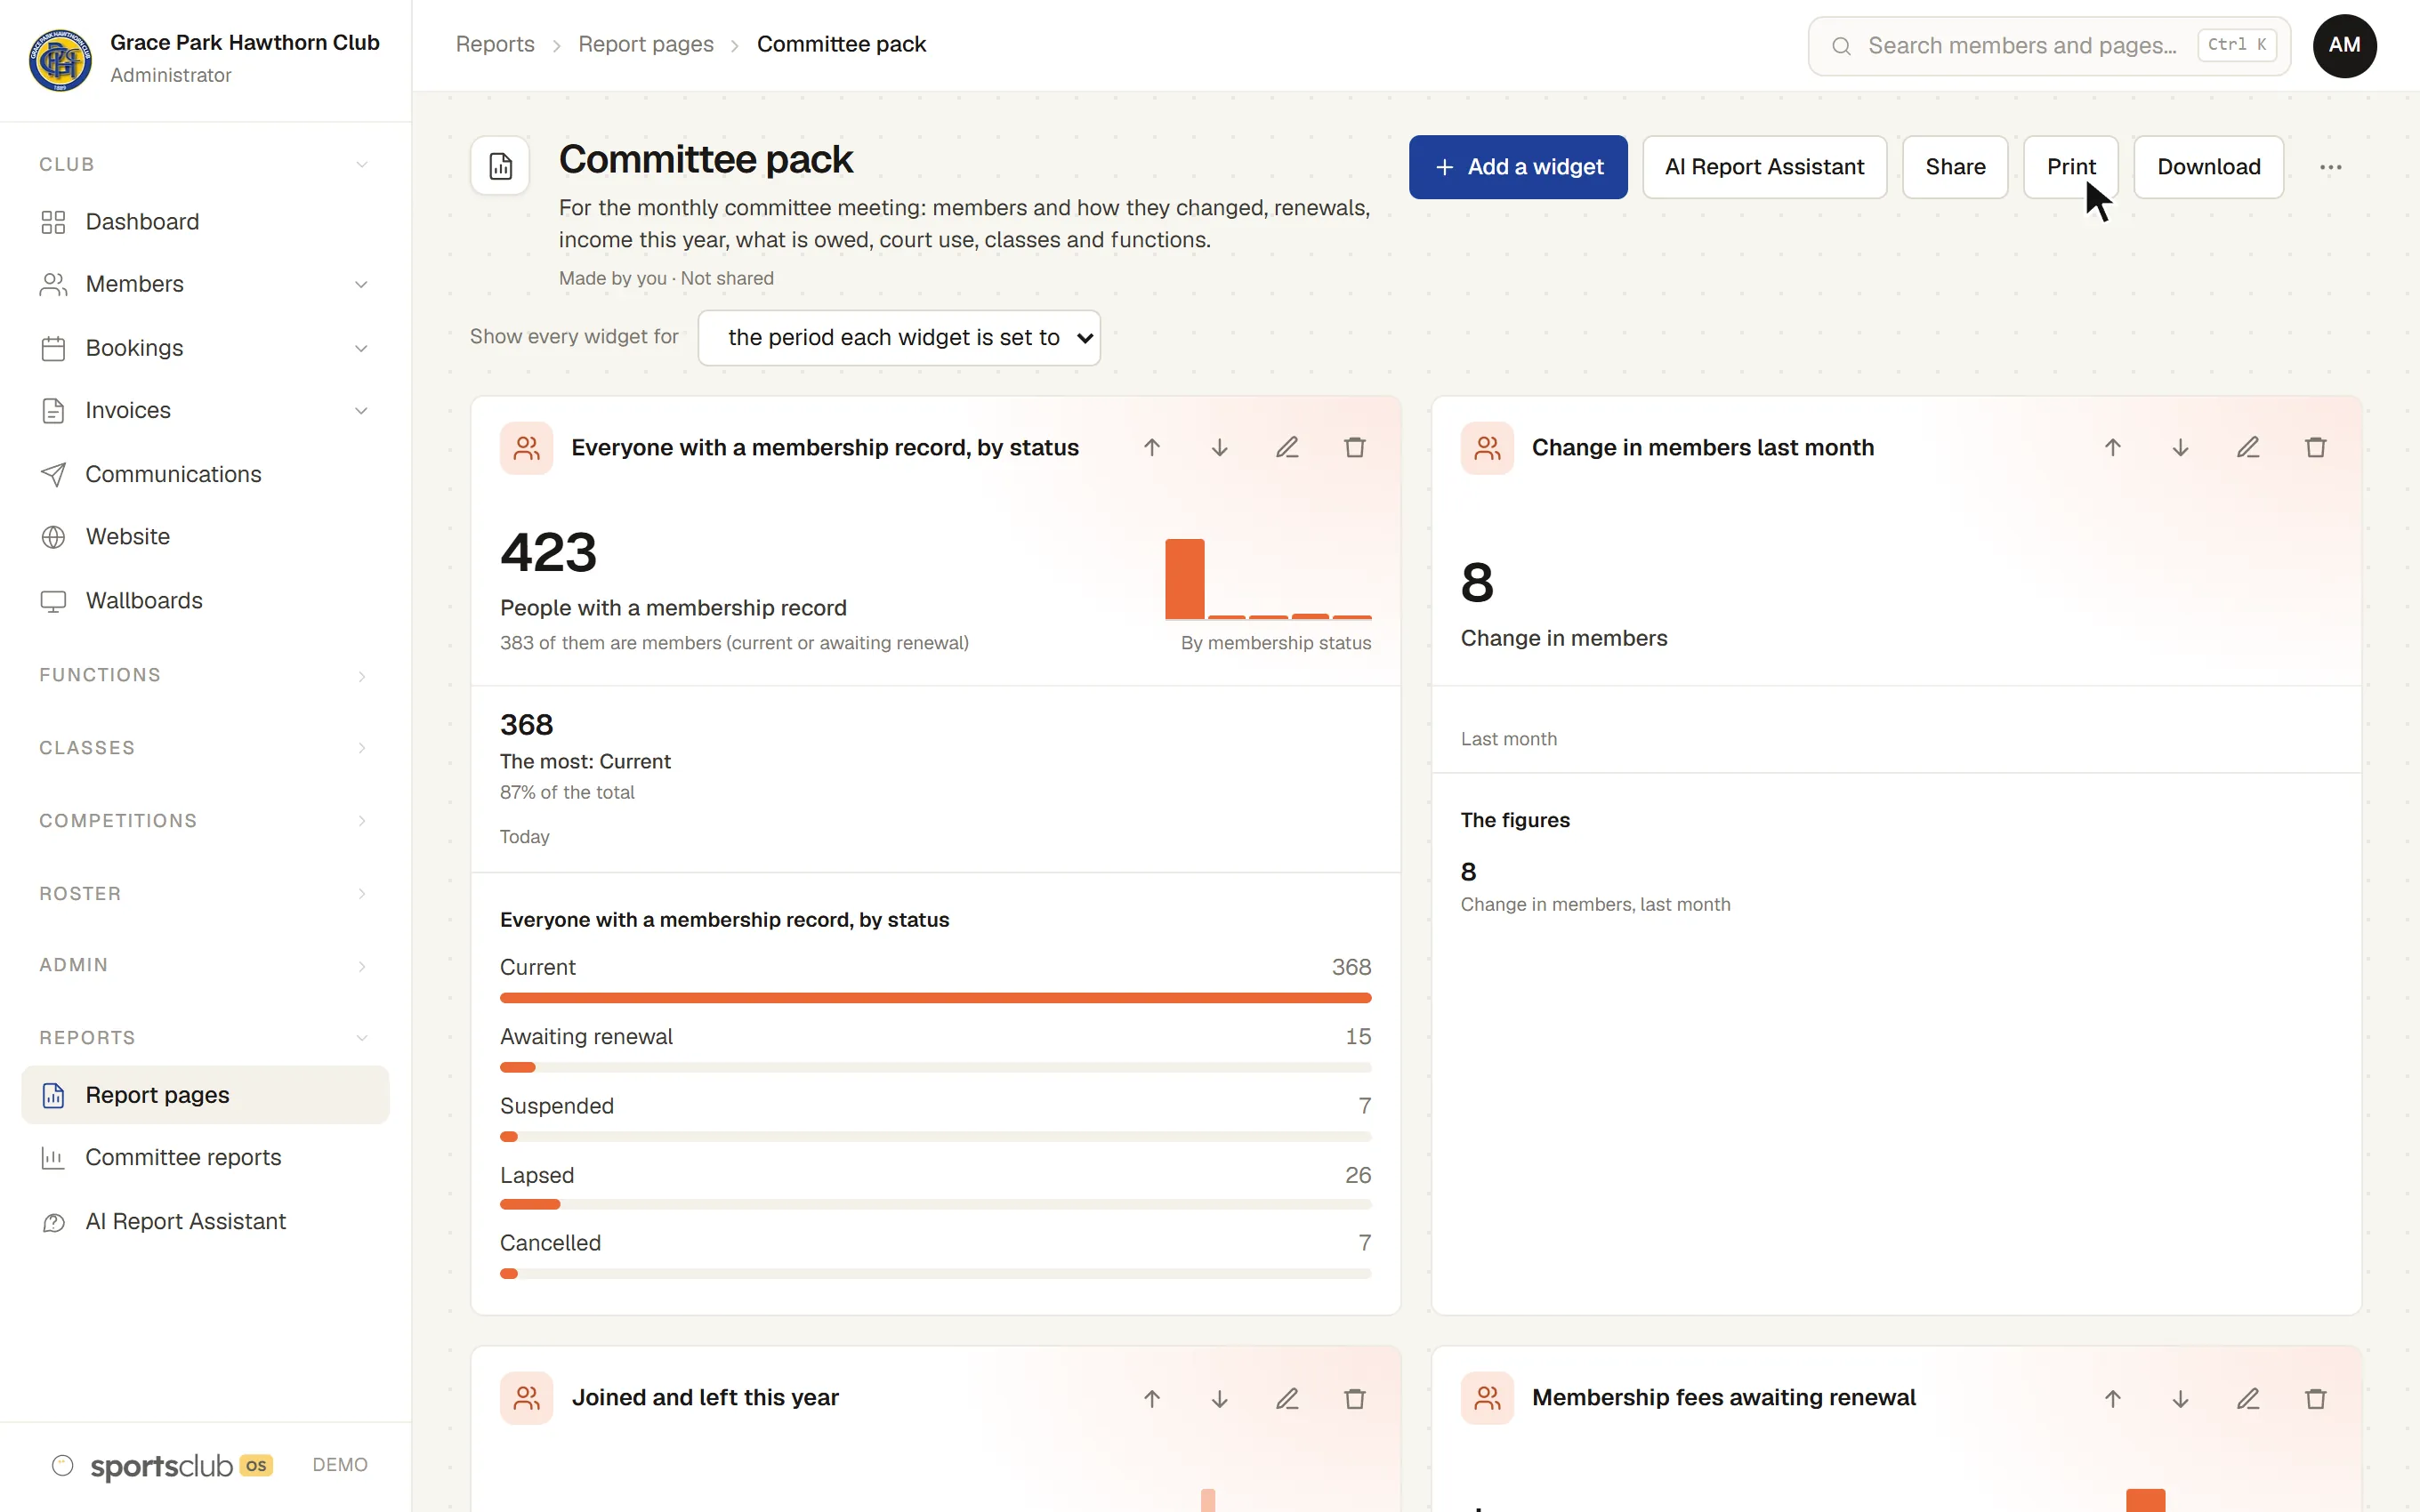Move 'Everyone with a membership record' widget up
Screen dimensions: 2420x1512
click(x=1152, y=447)
